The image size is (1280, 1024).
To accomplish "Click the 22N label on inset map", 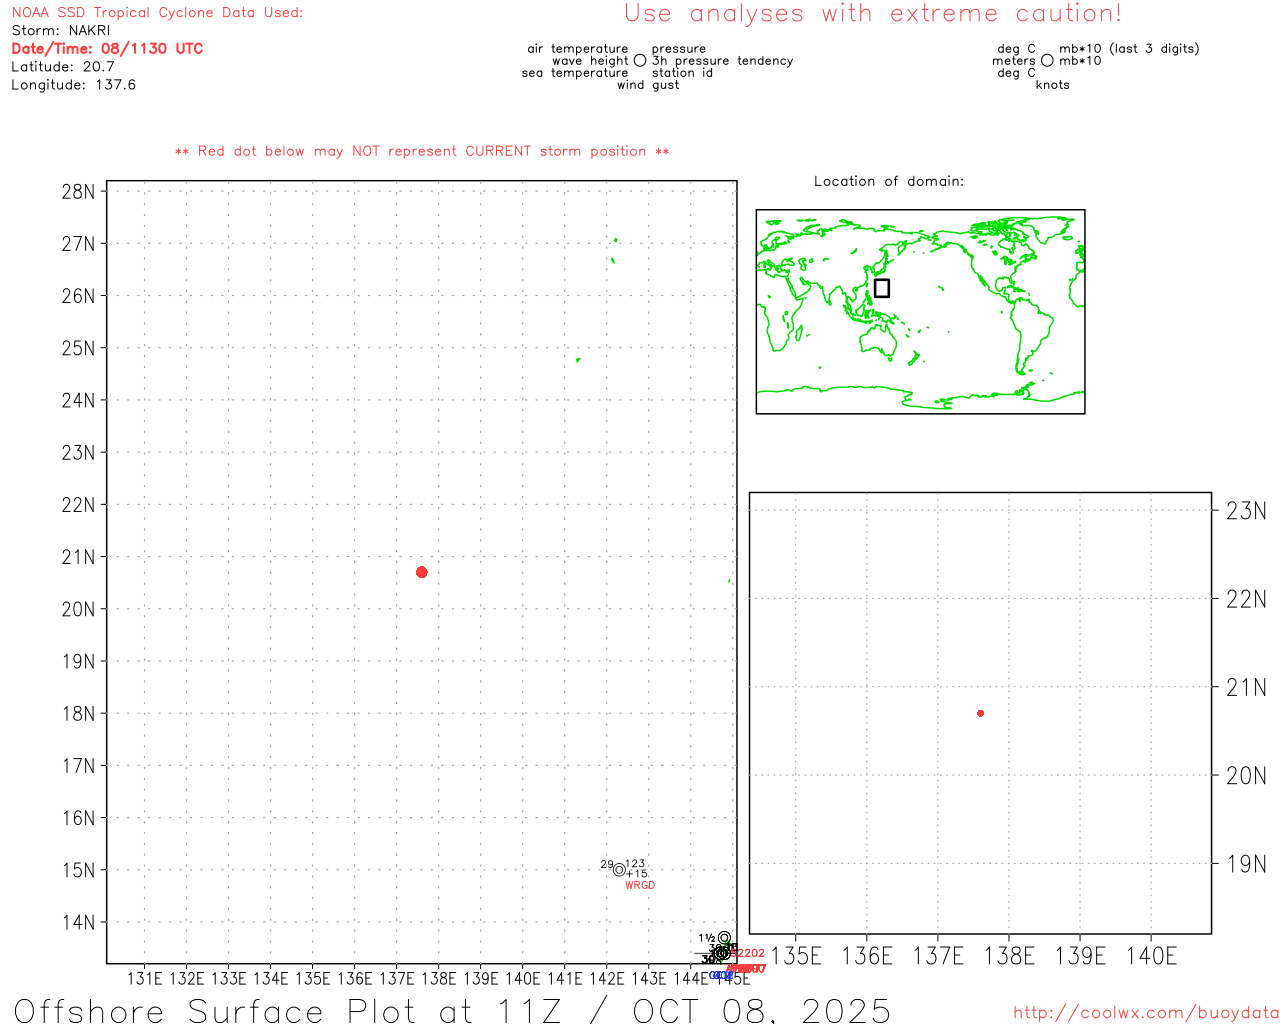I will [x=1246, y=599].
